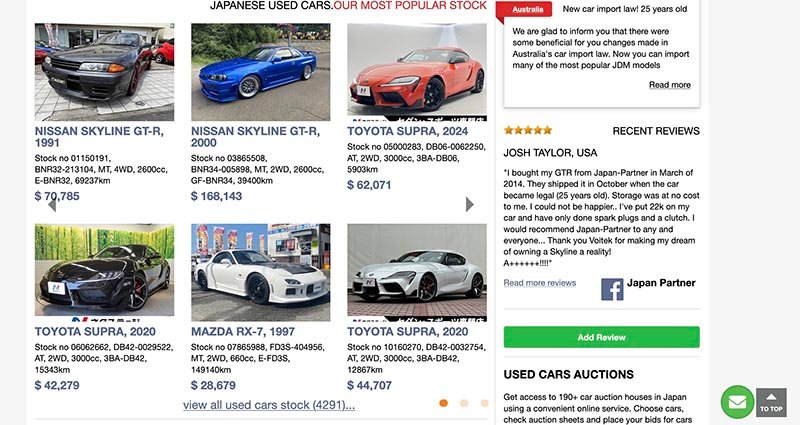Open the Read more news link
This screenshot has height=425, width=800.
click(x=669, y=85)
